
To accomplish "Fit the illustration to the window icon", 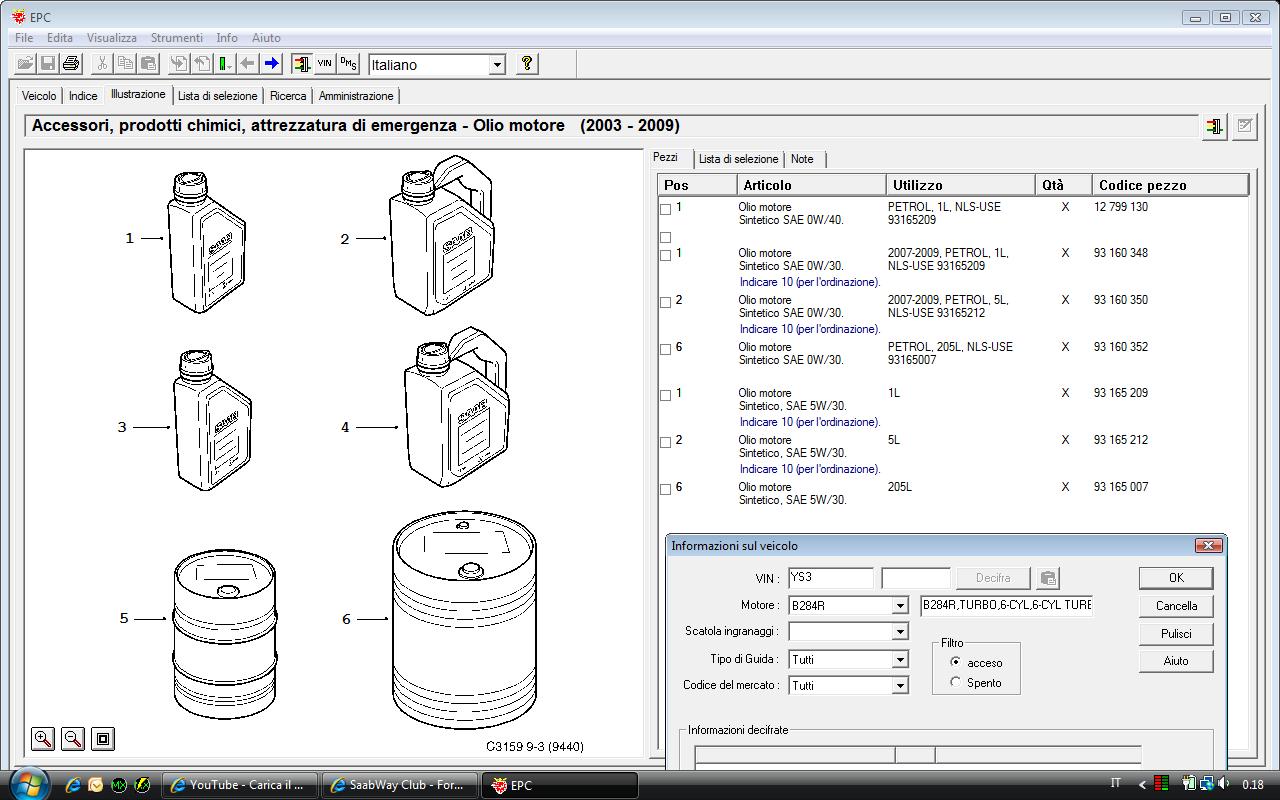I will click(103, 739).
